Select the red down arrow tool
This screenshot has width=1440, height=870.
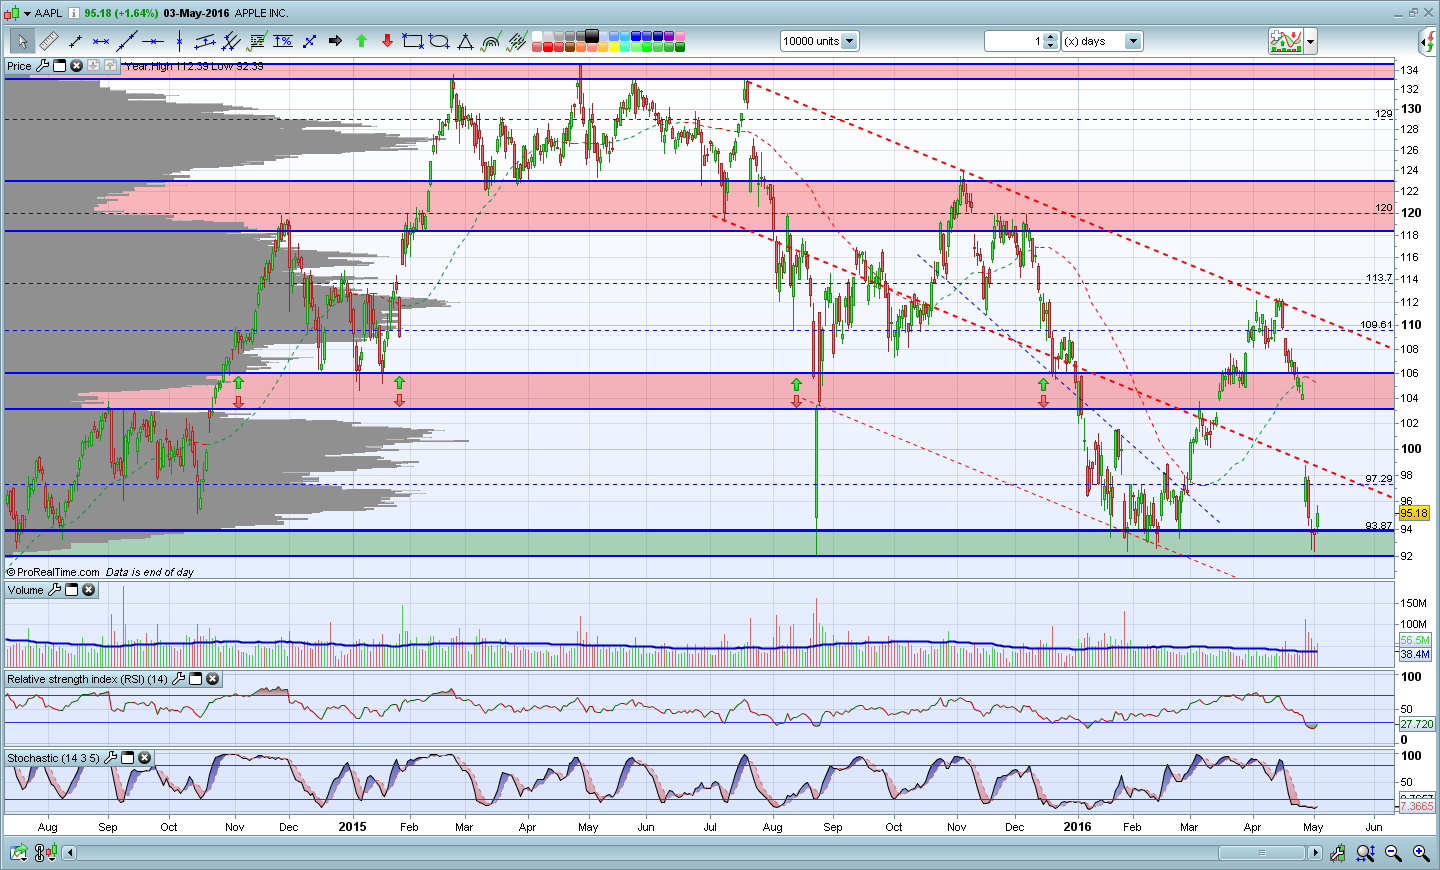point(387,41)
